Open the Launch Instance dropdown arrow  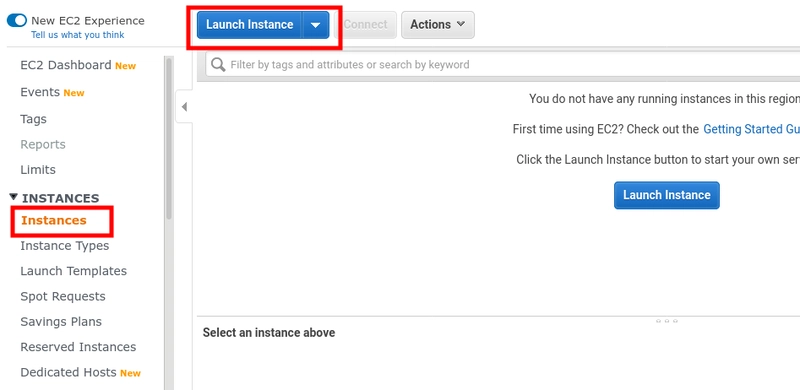(316, 25)
